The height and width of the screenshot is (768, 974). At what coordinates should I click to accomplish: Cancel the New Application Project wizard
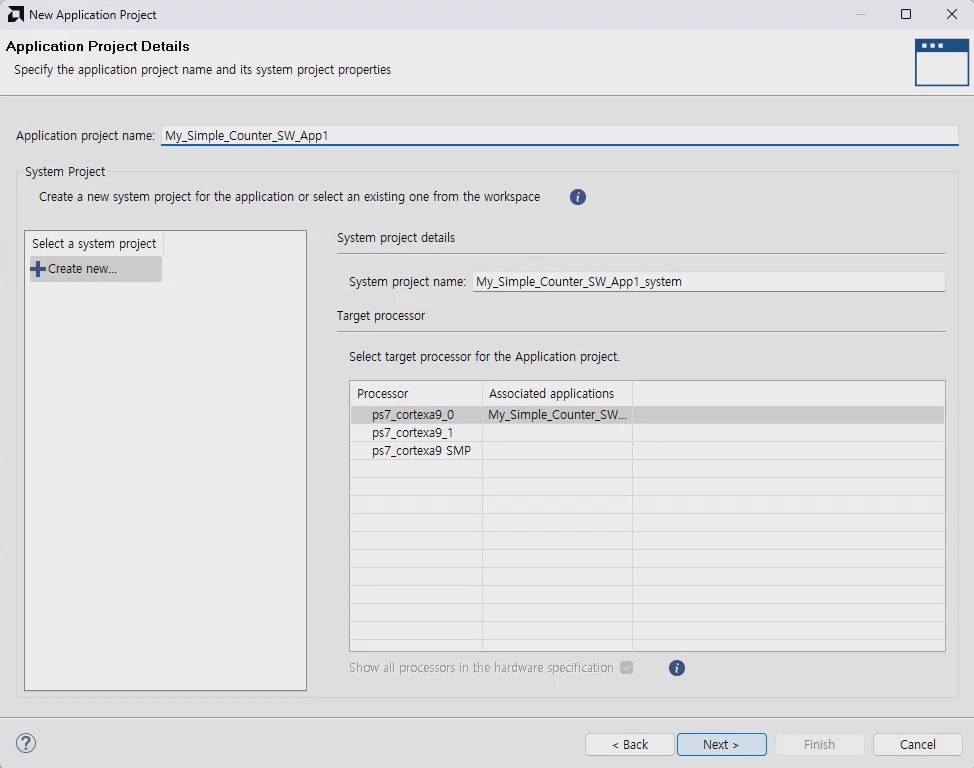[x=917, y=744]
